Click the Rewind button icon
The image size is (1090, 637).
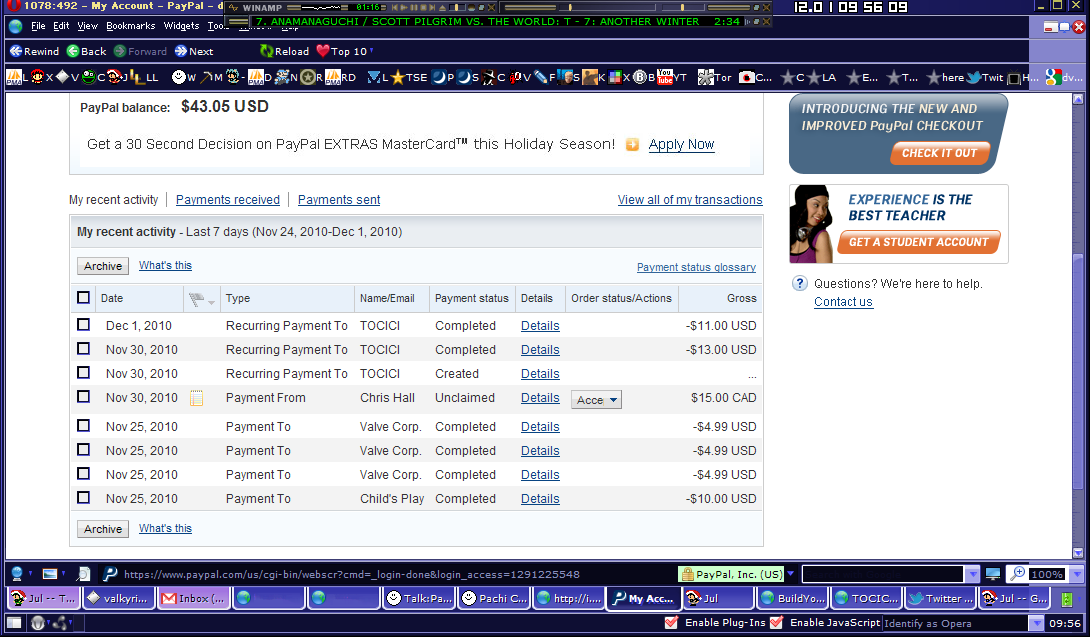coord(16,51)
